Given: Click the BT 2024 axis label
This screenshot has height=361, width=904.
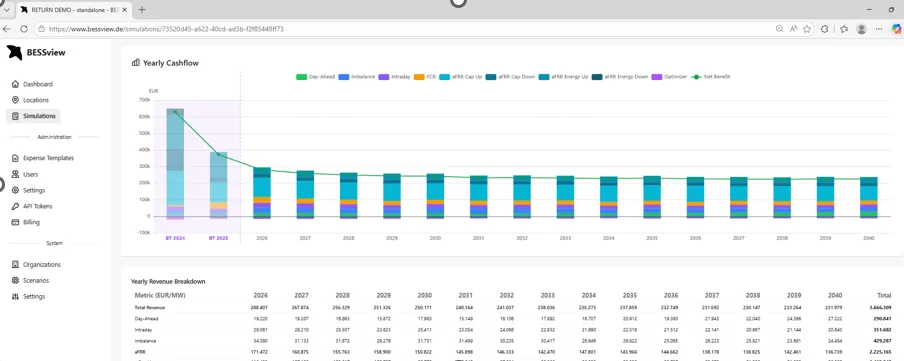Looking at the screenshot, I should pos(175,238).
